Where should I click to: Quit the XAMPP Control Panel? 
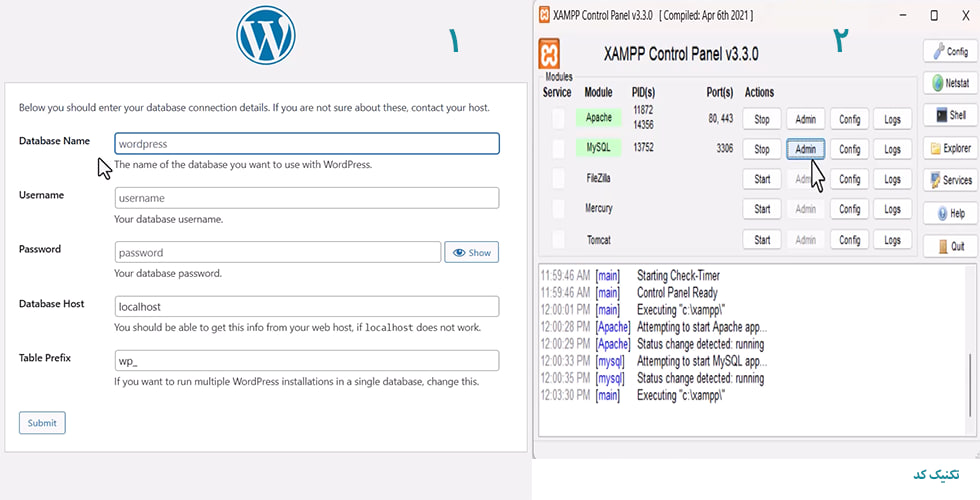[950, 246]
